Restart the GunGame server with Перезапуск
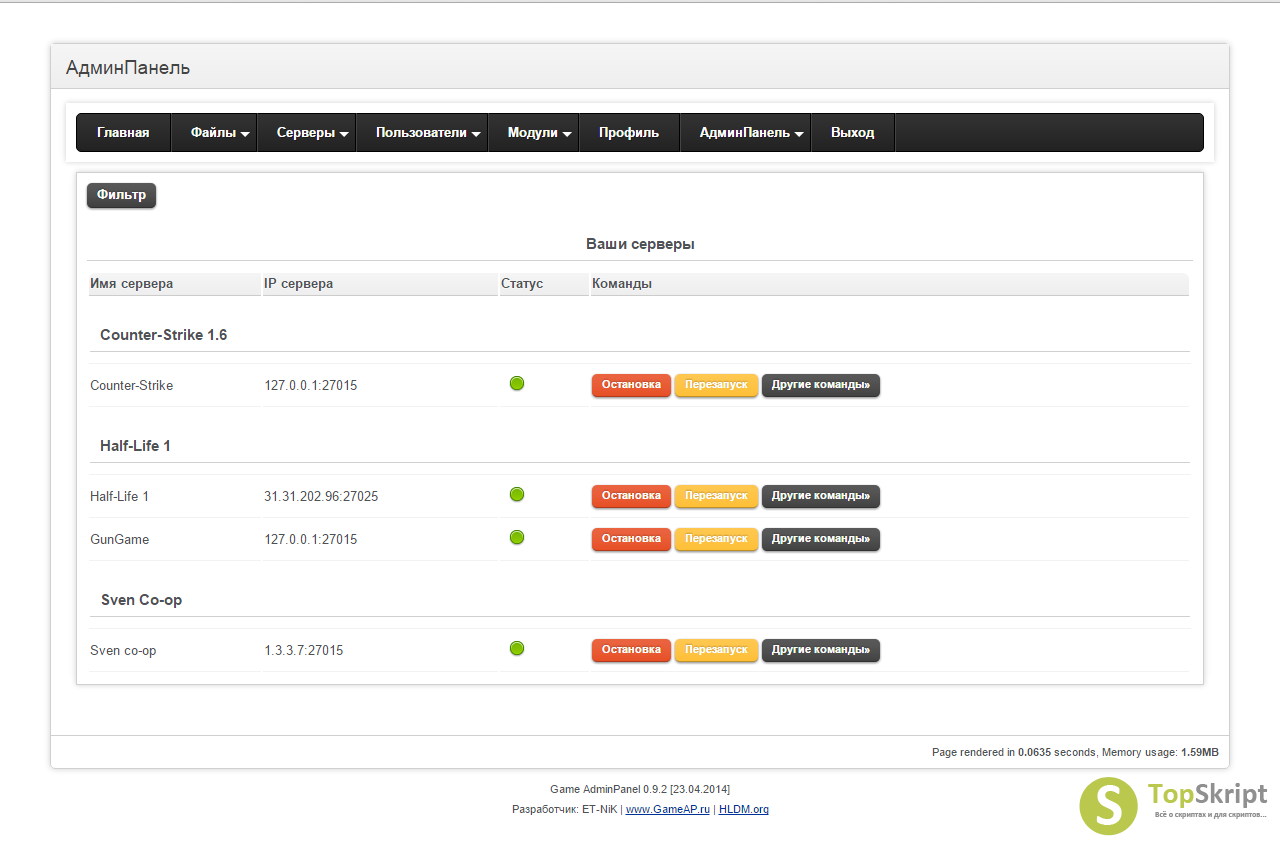 (716, 539)
